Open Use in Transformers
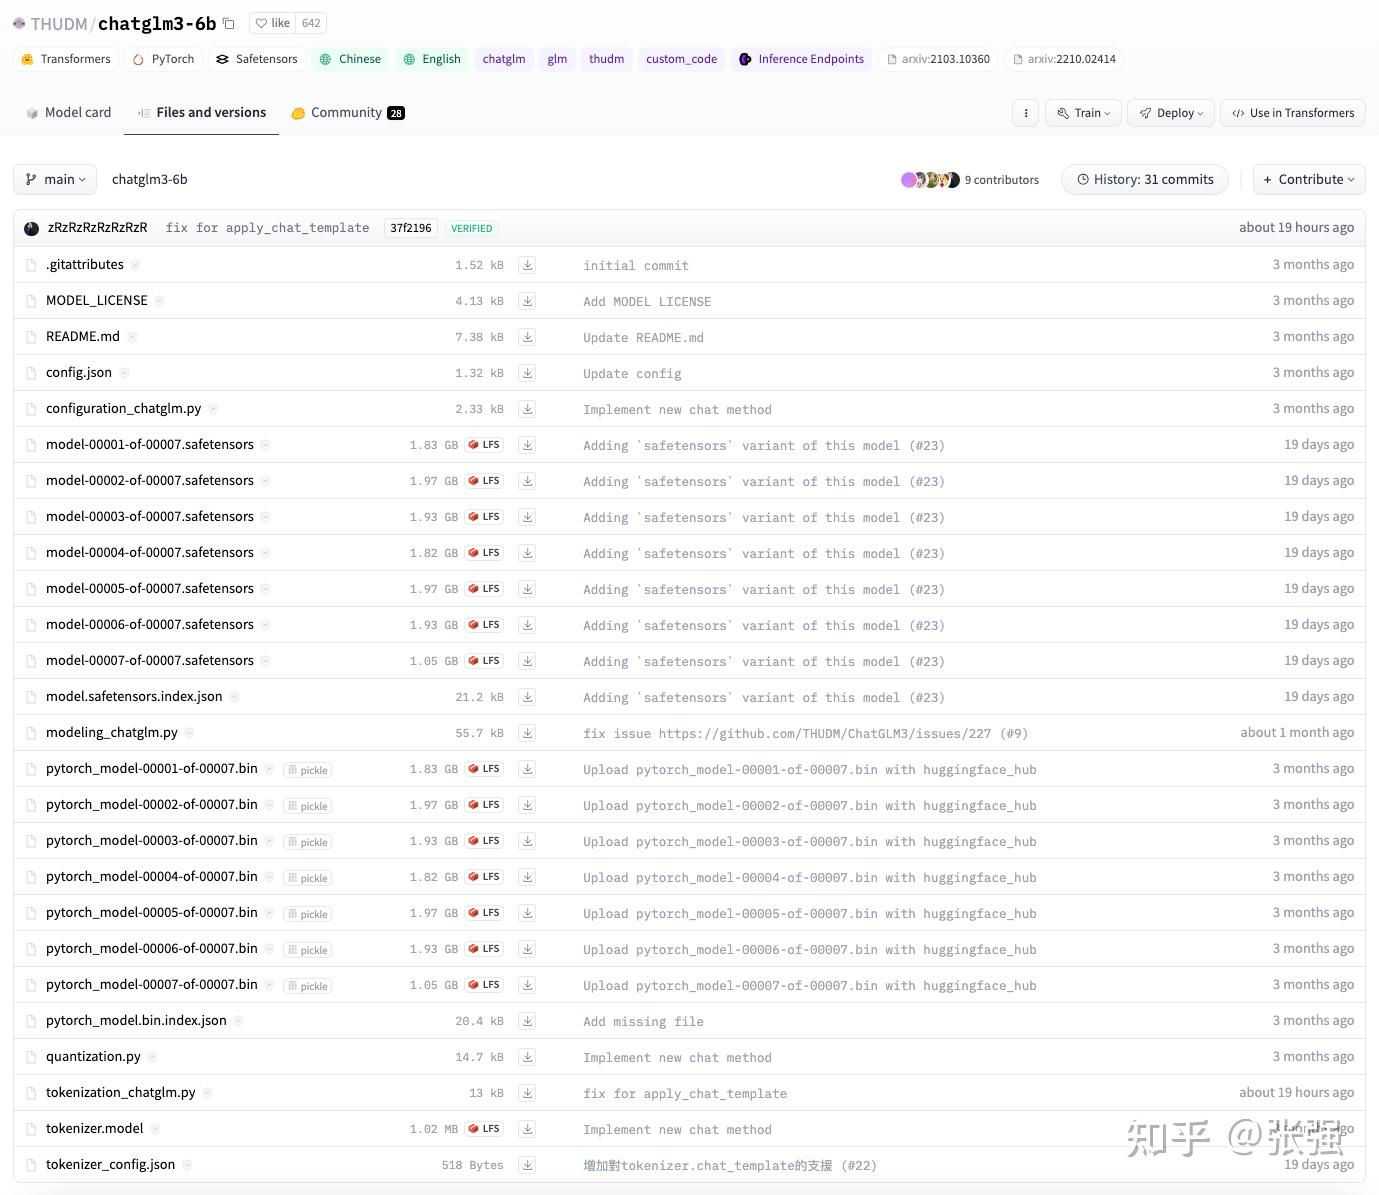Viewport: 1379px width, 1195px height. point(1292,112)
